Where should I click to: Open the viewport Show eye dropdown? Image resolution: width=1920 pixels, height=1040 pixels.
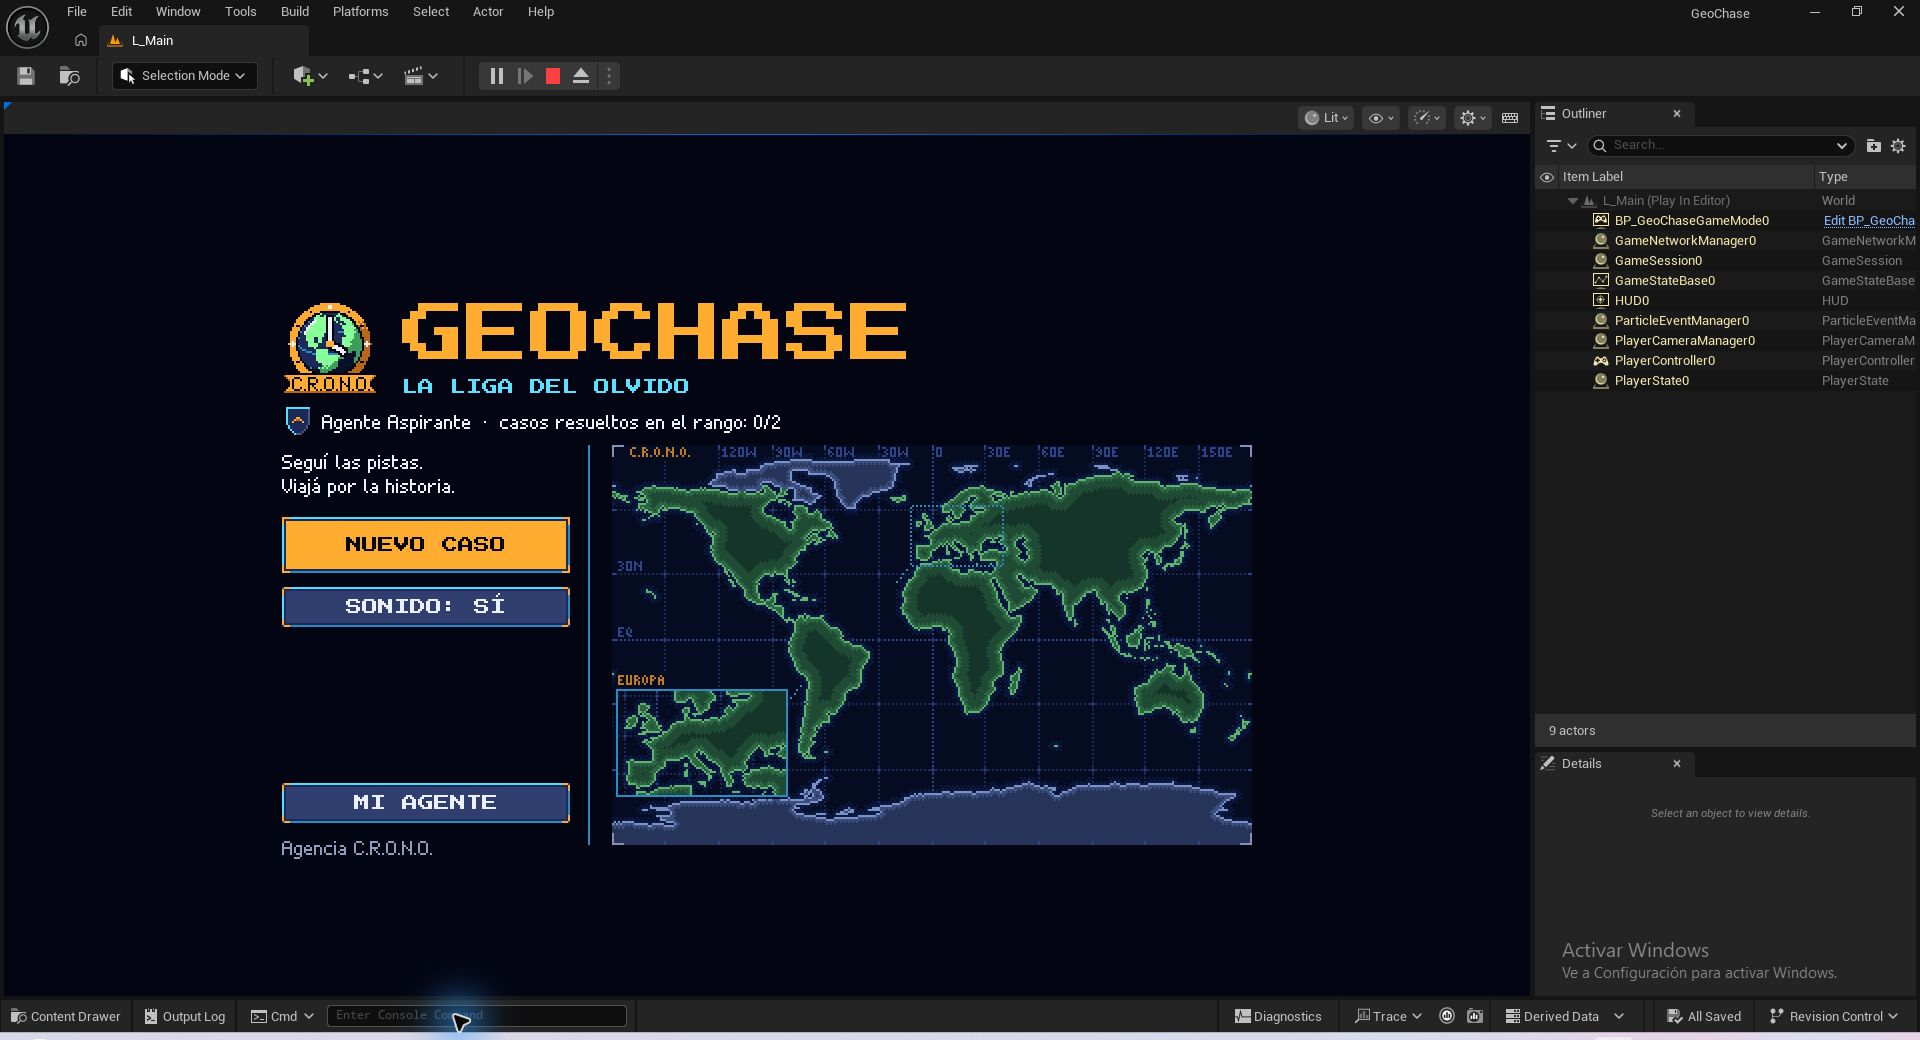pos(1380,118)
